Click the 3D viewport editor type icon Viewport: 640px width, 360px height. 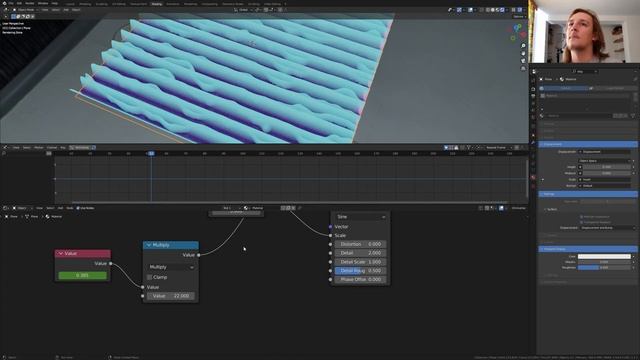6,9
